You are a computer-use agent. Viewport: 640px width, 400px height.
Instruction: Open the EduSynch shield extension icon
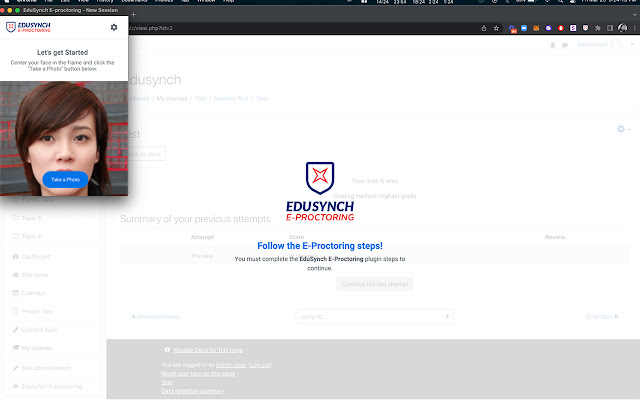coord(585,28)
